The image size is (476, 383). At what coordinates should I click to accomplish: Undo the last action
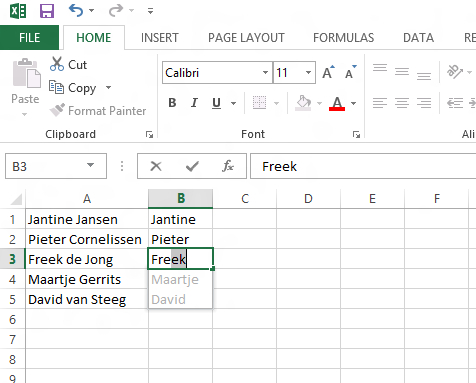pyautogui.click(x=76, y=10)
